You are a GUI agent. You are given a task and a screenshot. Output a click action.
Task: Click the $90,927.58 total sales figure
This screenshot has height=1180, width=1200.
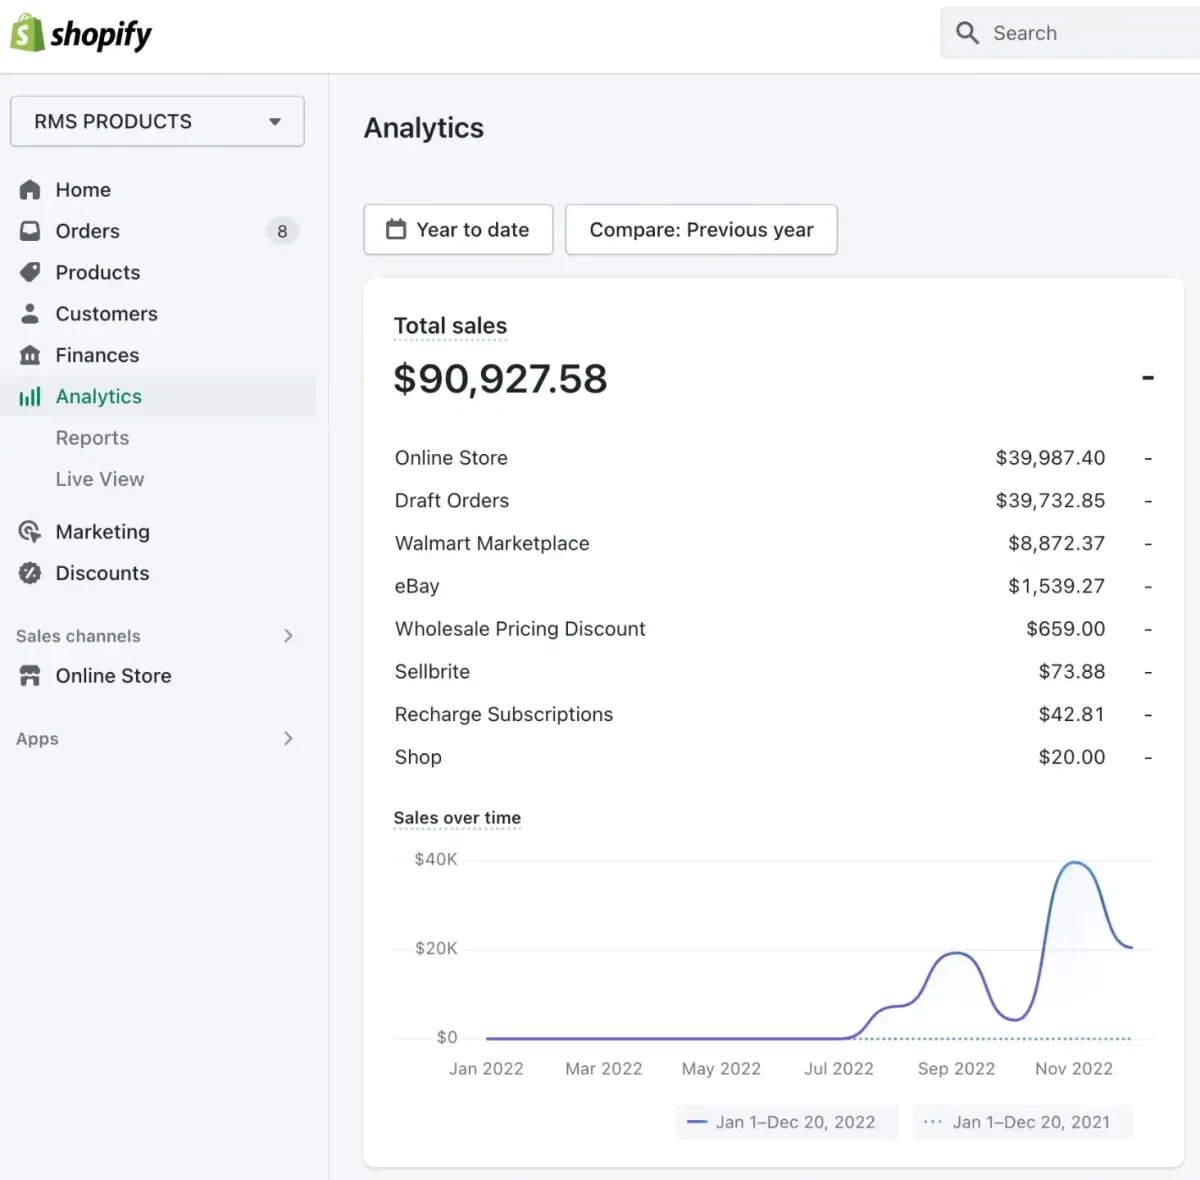501,379
